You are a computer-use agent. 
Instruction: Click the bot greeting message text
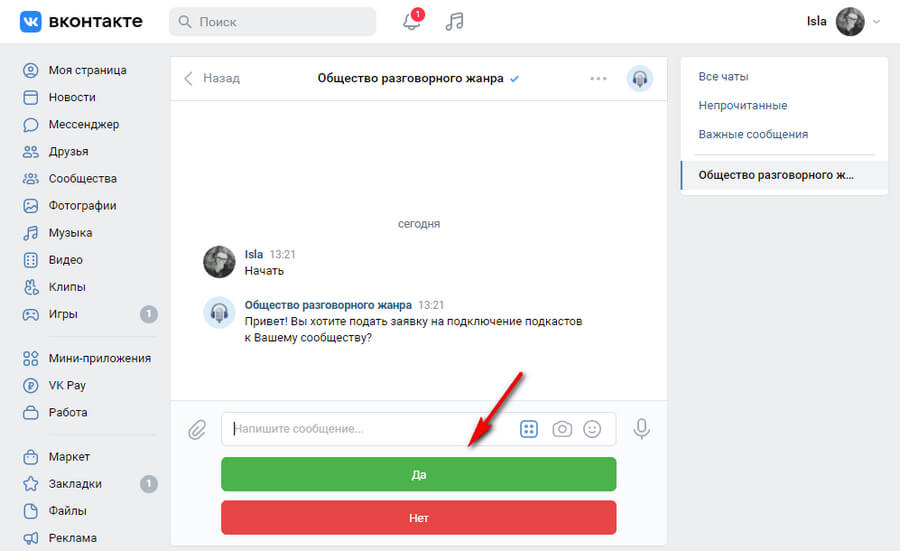[x=413, y=329]
